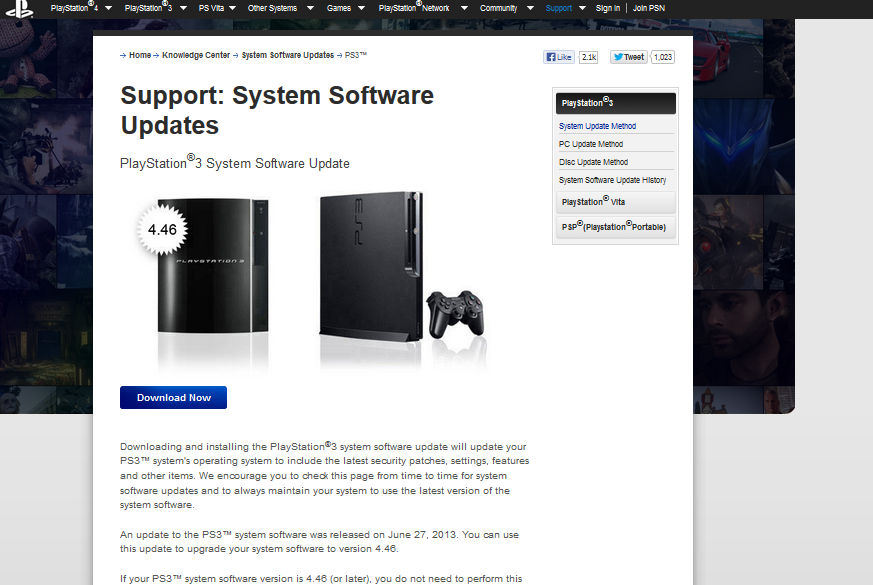This screenshot has width=873, height=585.
Task: Open System Software Updates breadcrumb link
Action: tap(288, 55)
